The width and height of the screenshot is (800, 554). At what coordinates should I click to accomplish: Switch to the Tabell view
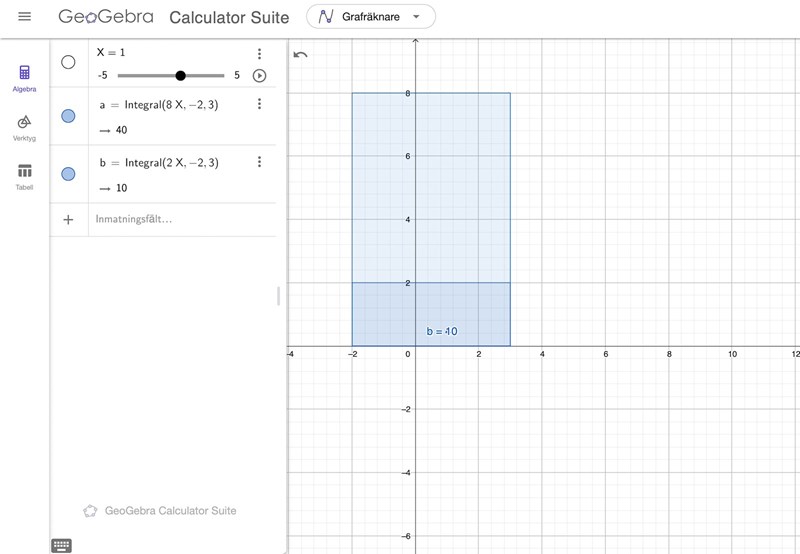click(x=25, y=176)
